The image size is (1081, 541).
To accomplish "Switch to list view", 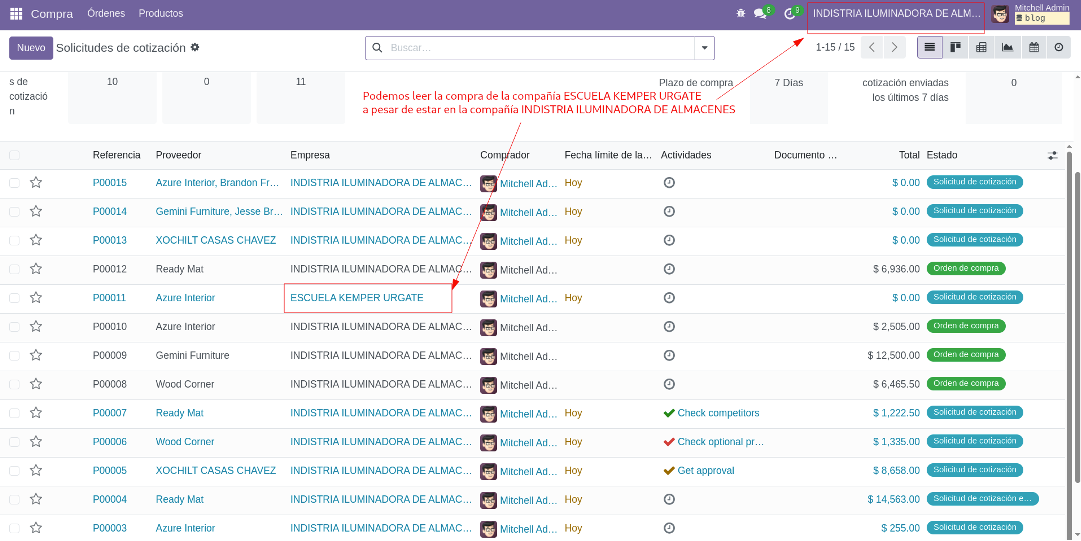I will (x=929, y=48).
